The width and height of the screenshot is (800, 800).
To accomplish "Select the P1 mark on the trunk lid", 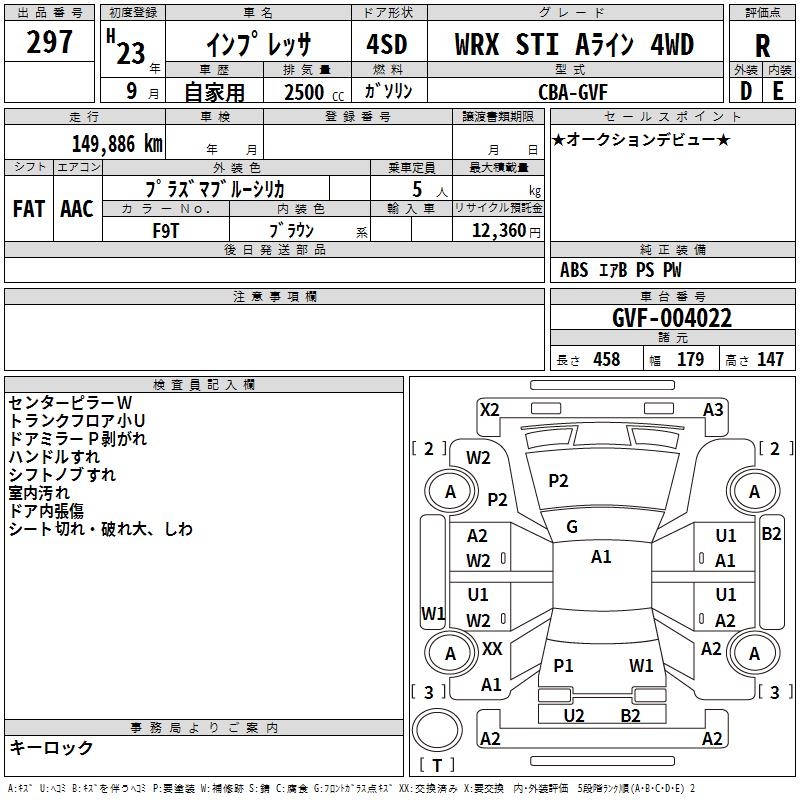I will click(x=563, y=666).
